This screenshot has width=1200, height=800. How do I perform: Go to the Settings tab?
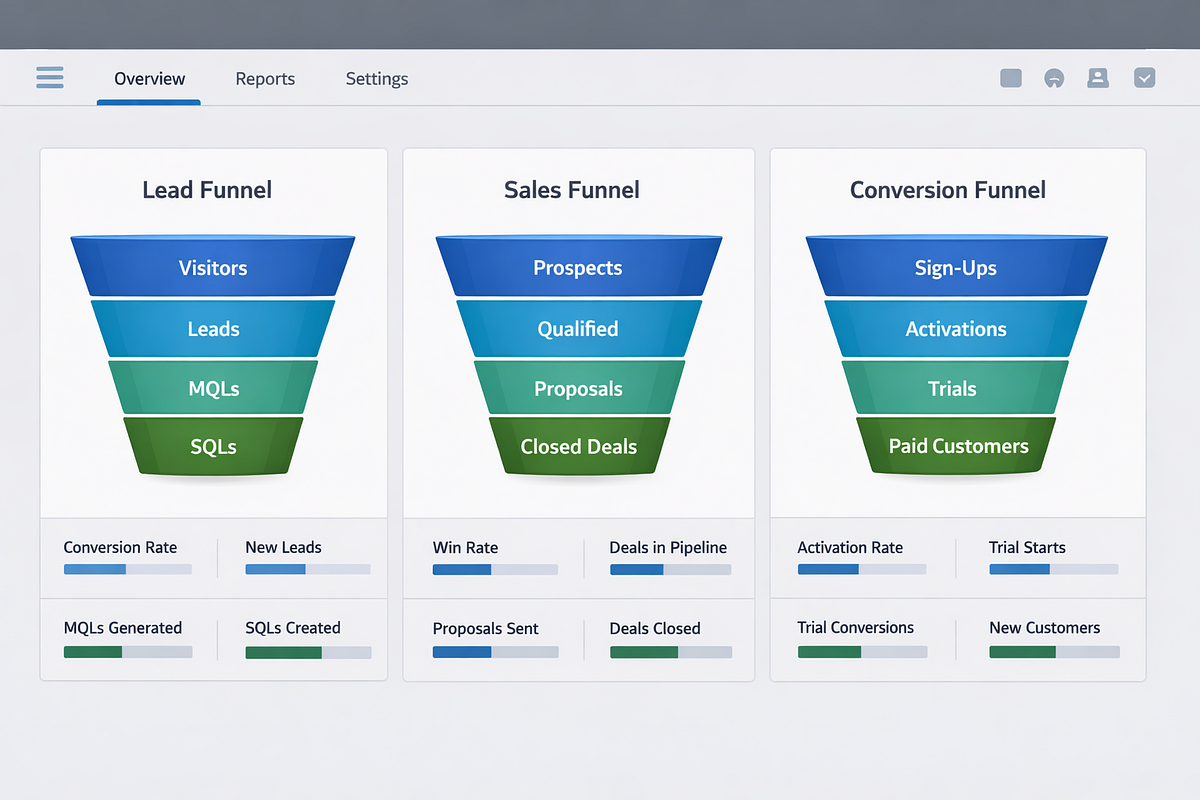coord(377,79)
